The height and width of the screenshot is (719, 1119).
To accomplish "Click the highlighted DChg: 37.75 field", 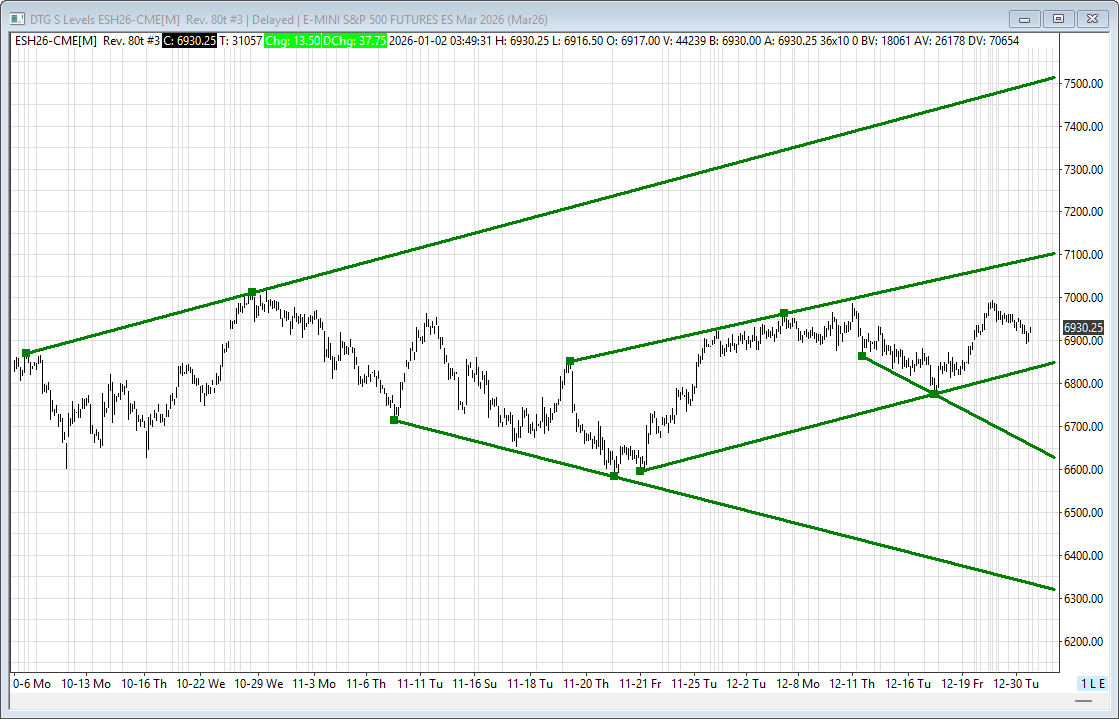I will [x=356, y=41].
